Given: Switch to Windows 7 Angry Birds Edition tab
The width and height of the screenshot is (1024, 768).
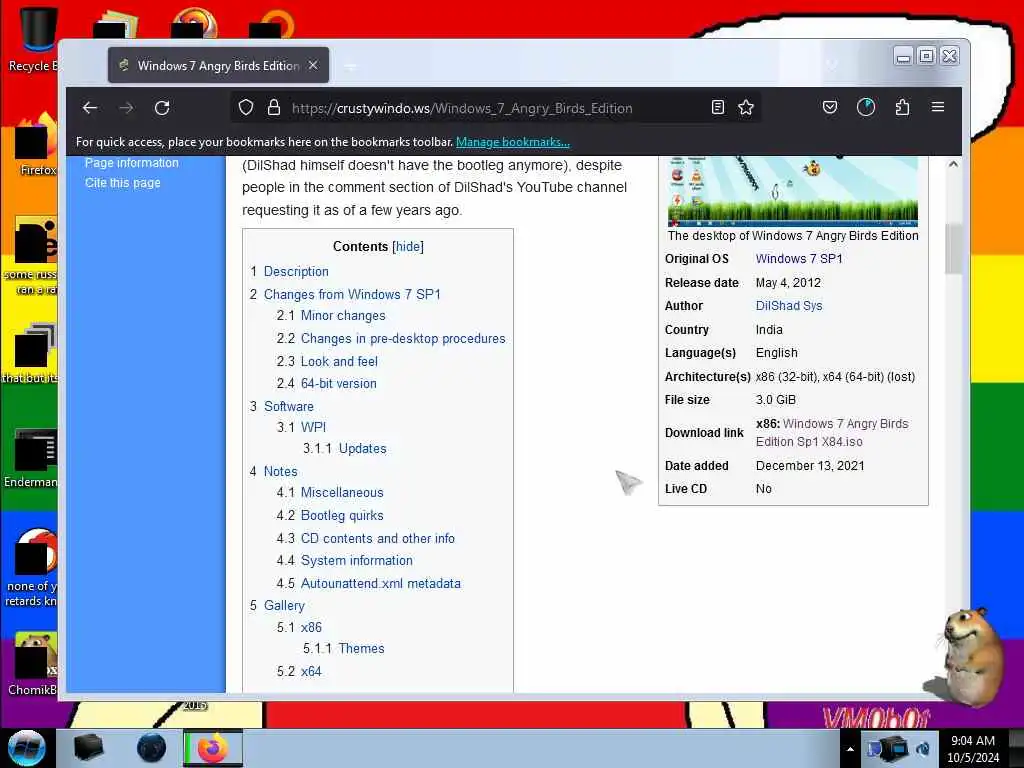Looking at the screenshot, I should click(x=218, y=65).
